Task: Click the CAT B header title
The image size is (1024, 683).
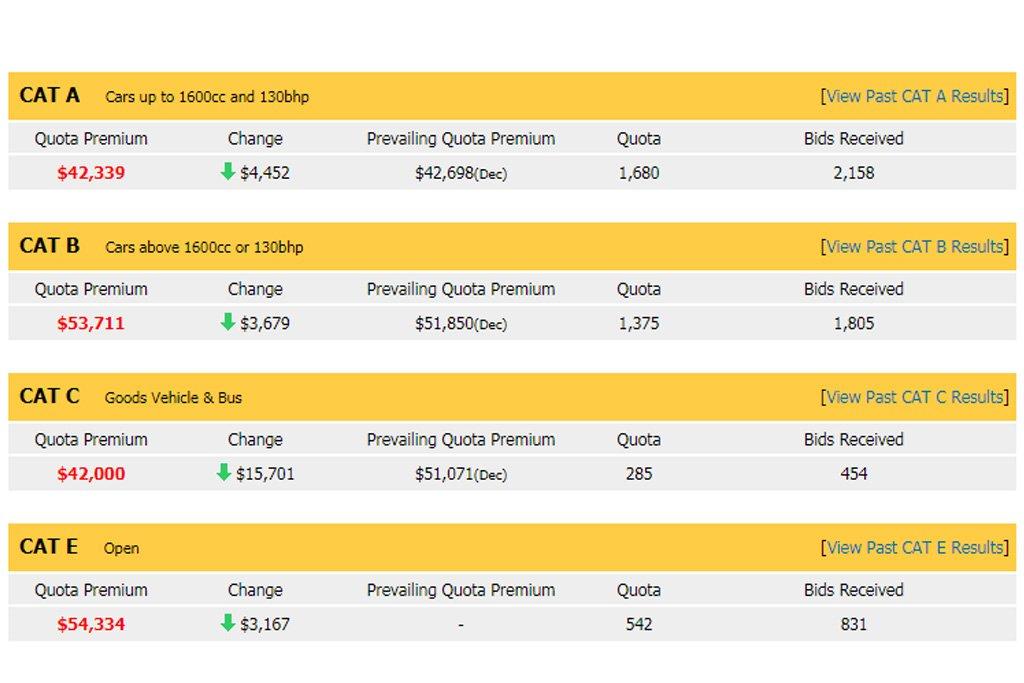Action: click(50, 246)
